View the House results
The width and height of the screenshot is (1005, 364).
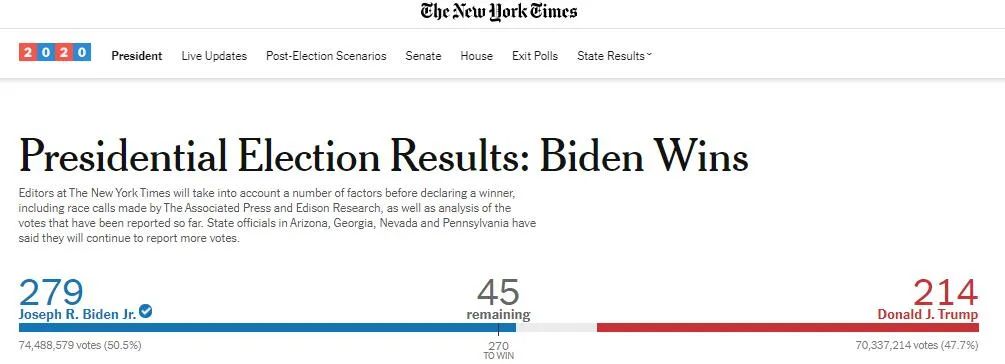tap(476, 56)
